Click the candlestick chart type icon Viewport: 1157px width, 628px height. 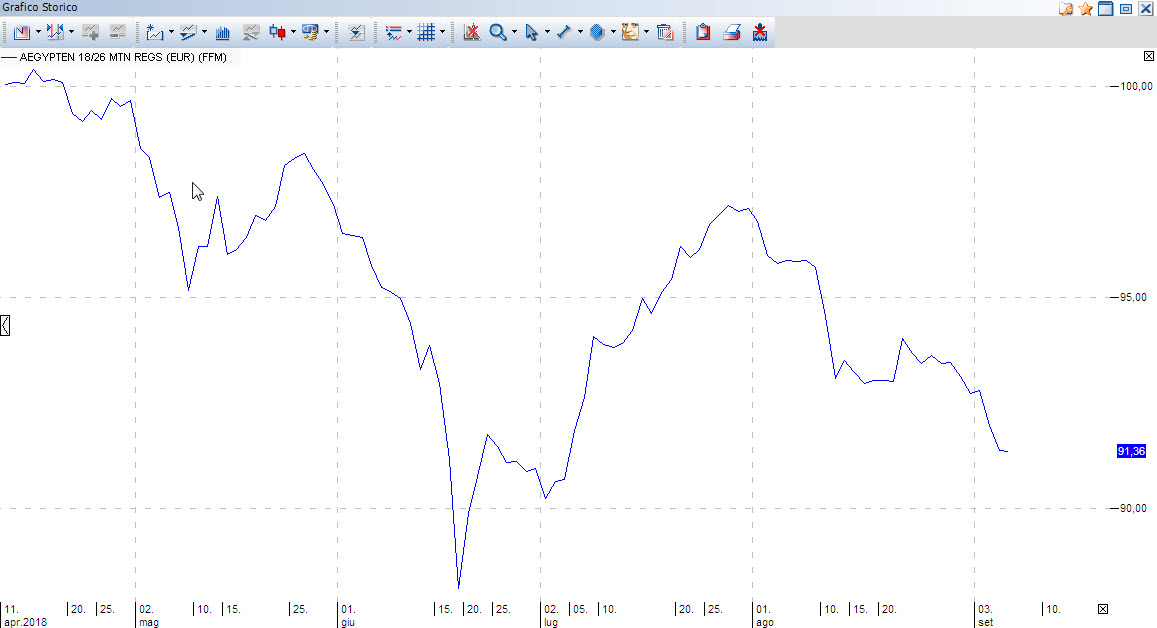[x=278, y=32]
